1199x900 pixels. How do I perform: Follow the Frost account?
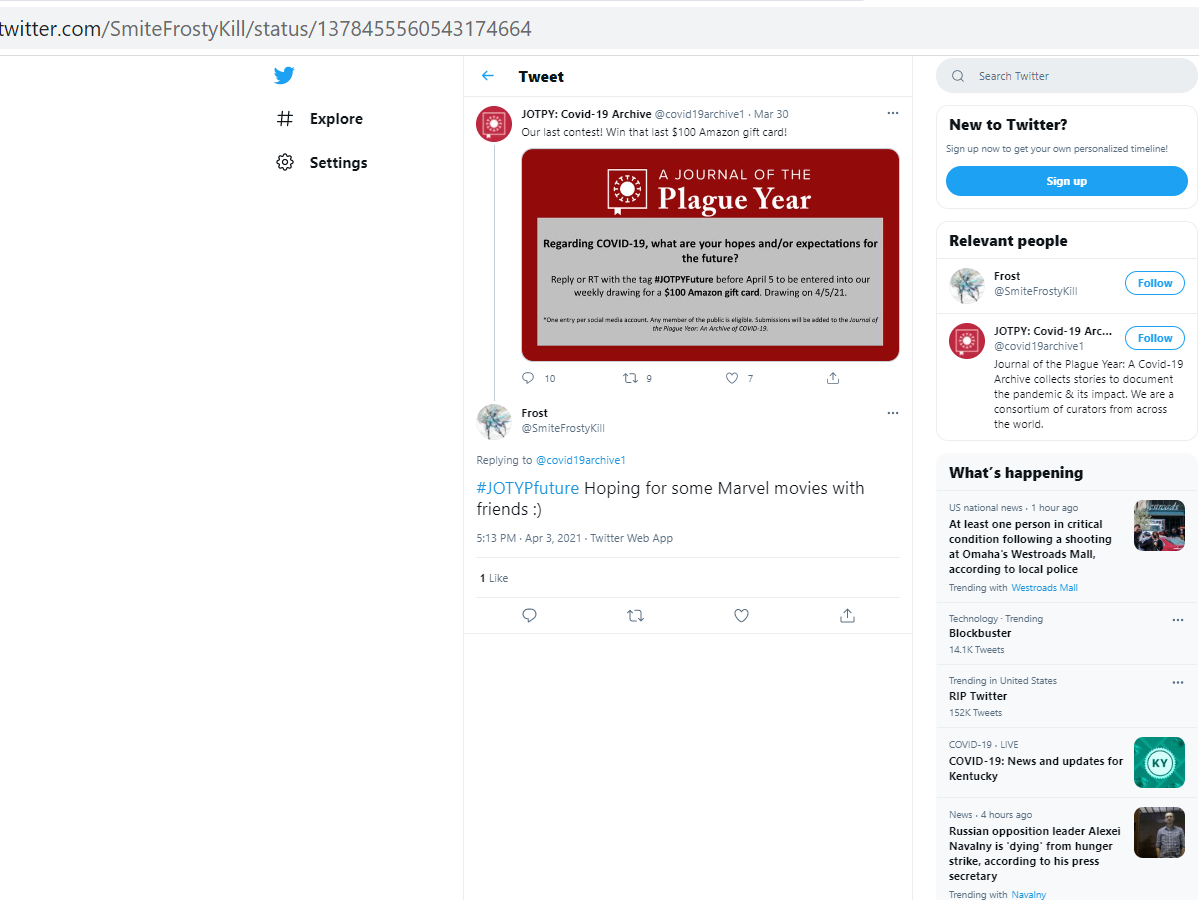(1154, 283)
